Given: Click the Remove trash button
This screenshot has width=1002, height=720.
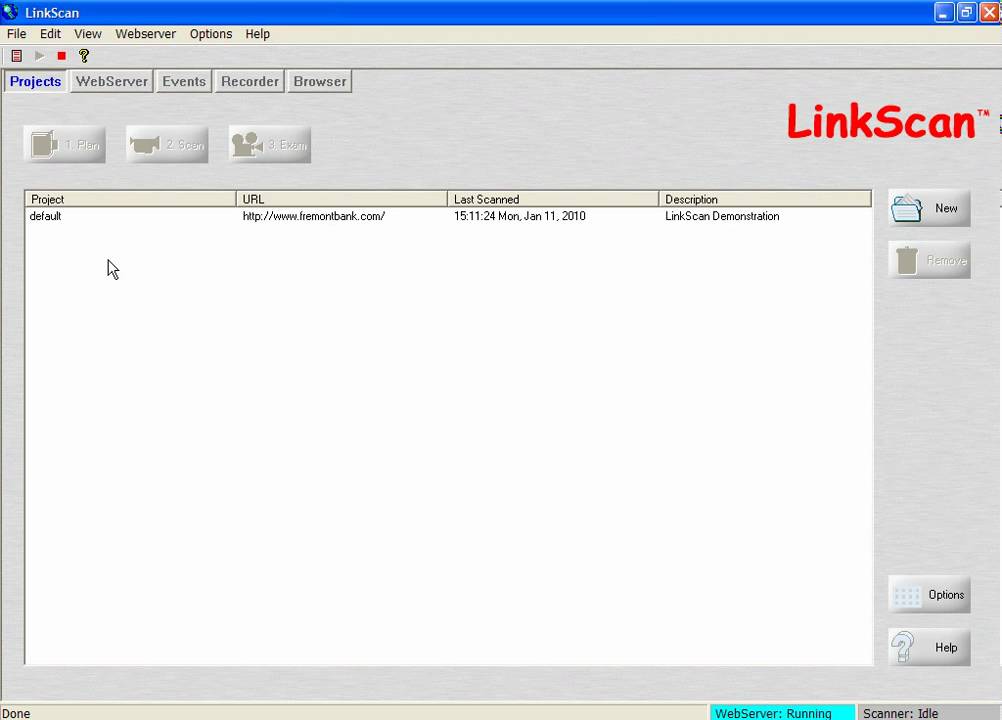Looking at the screenshot, I should pos(930,260).
